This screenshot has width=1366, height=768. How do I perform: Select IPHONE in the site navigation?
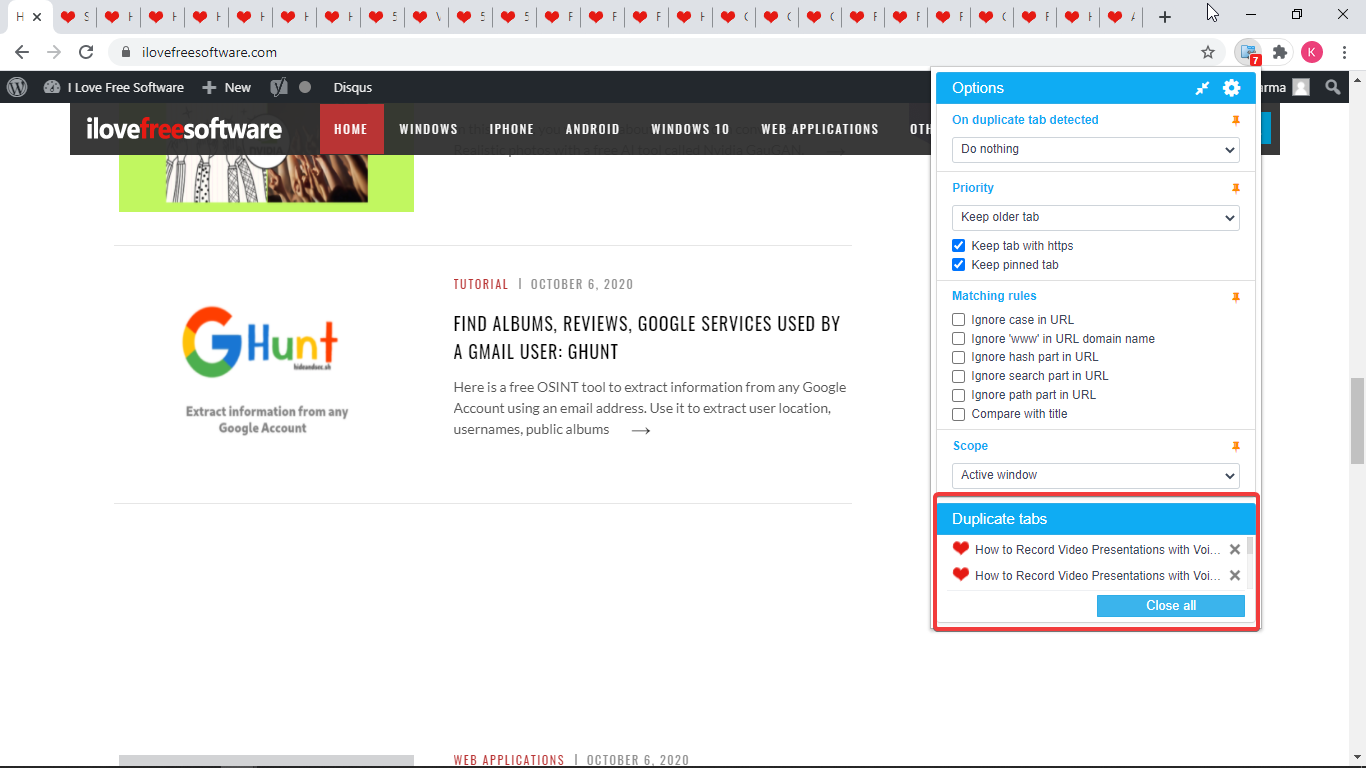point(512,129)
